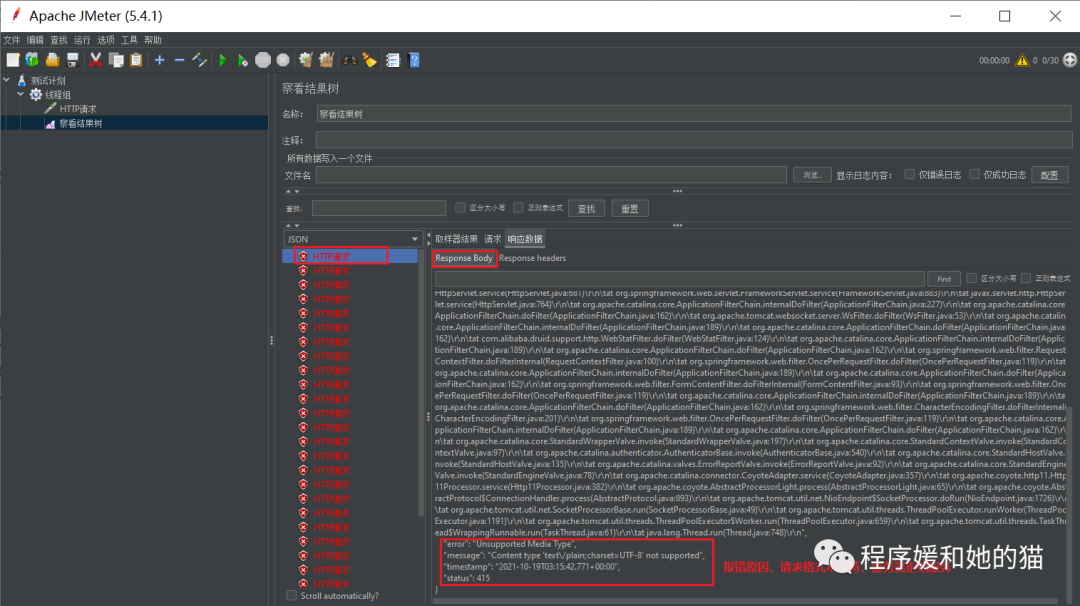Screen dimensions: 1080x606
Task: Tick 正则表达式 next to the Find button
Action: 1026,278
